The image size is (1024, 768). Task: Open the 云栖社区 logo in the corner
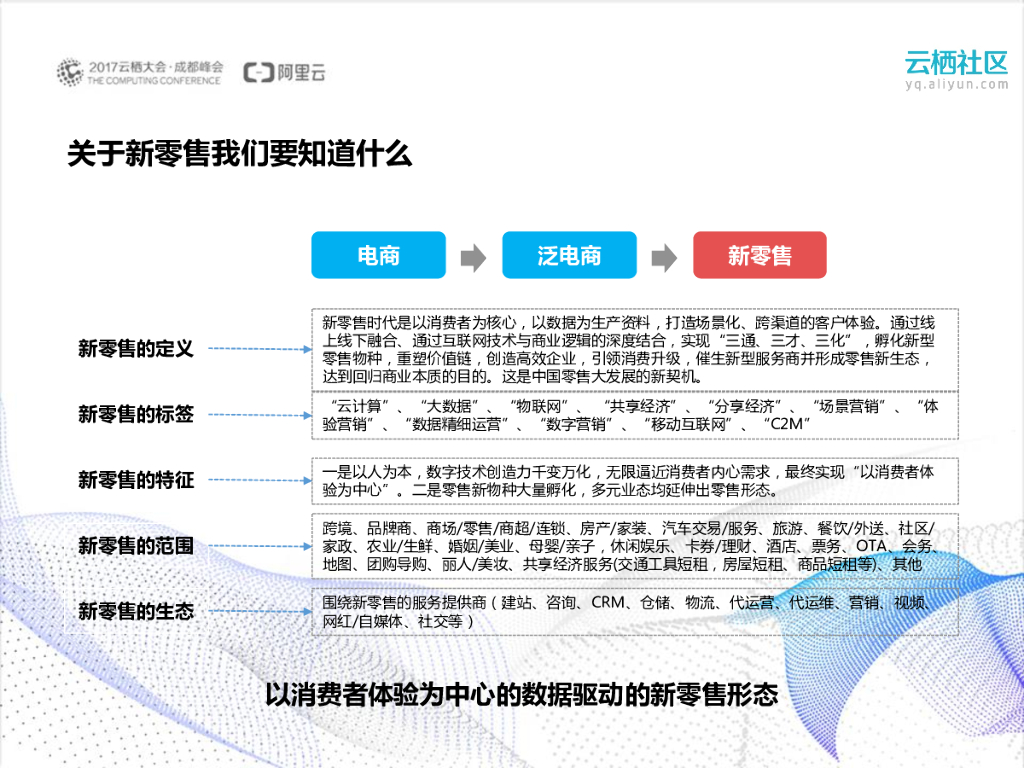pos(956,63)
